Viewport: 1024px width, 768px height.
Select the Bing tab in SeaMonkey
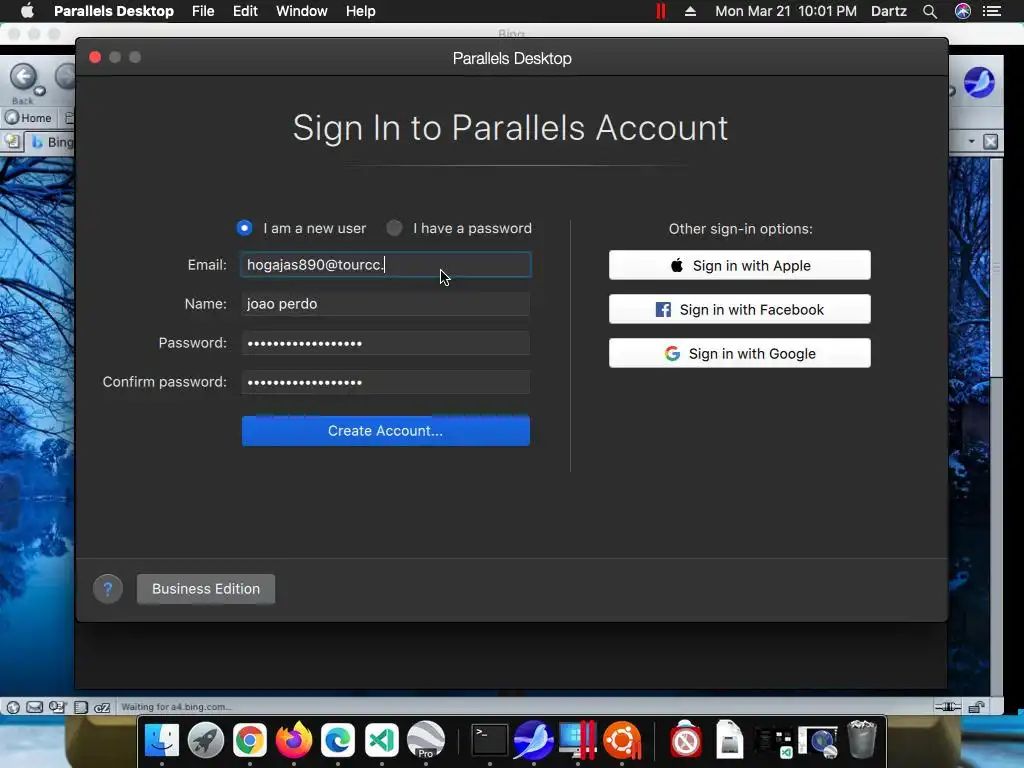coord(52,142)
